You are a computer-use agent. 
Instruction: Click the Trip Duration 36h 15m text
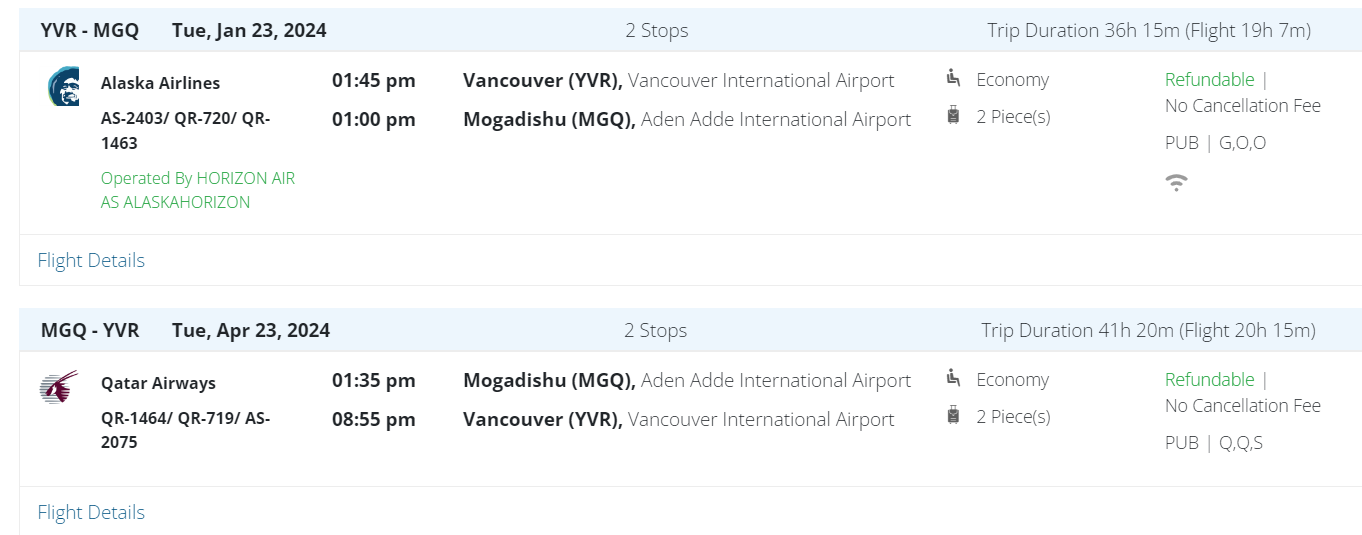click(x=1149, y=30)
